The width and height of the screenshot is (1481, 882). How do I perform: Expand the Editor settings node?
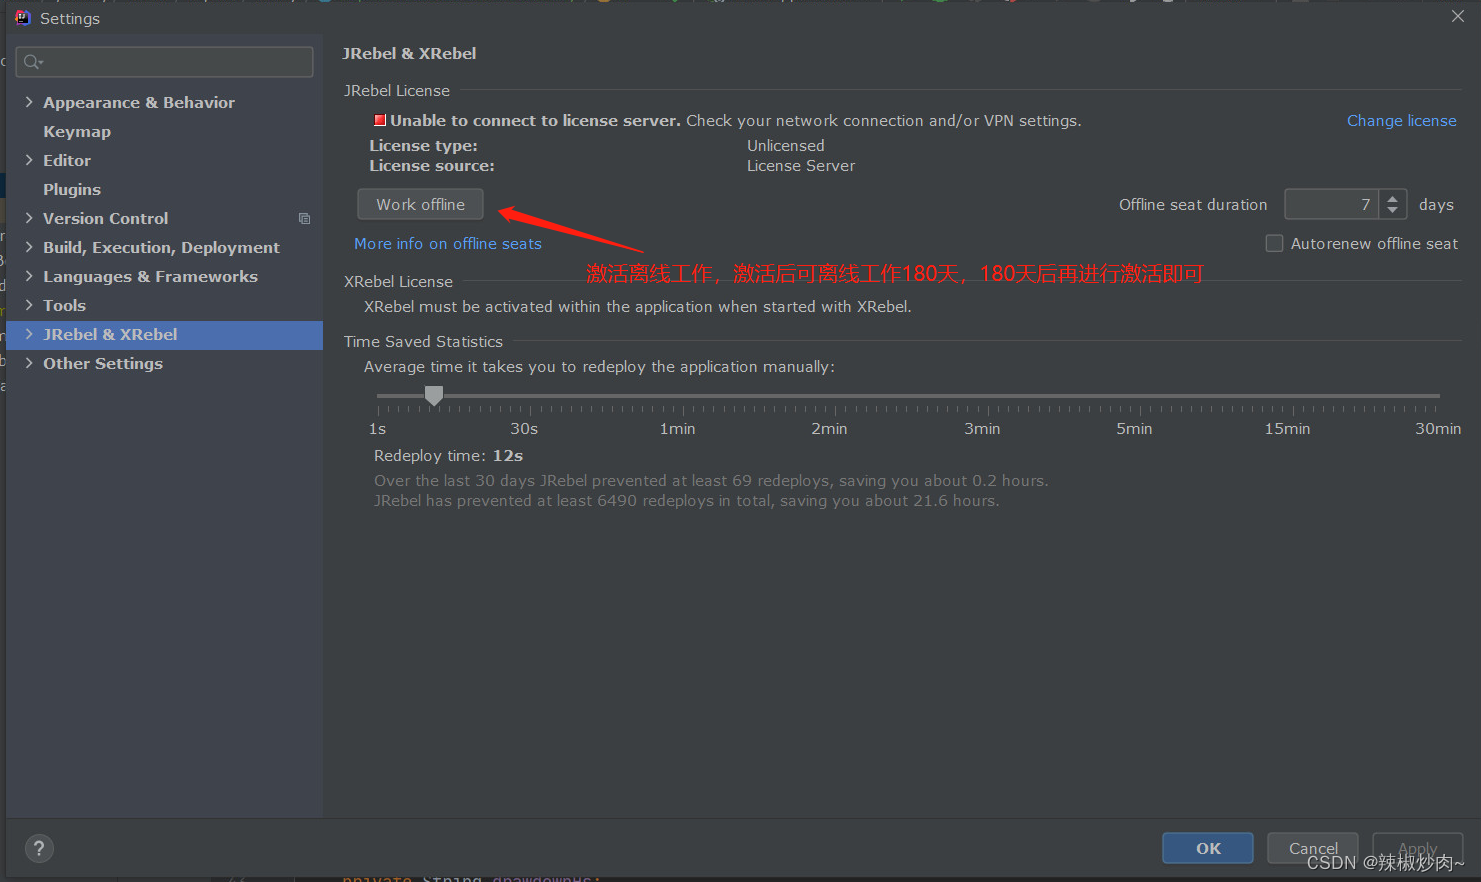(x=29, y=160)
